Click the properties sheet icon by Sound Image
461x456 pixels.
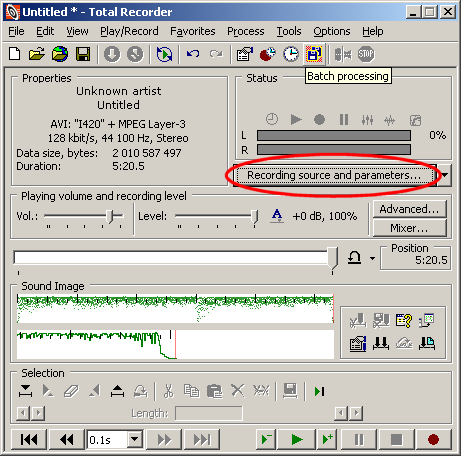pos(358,343)
